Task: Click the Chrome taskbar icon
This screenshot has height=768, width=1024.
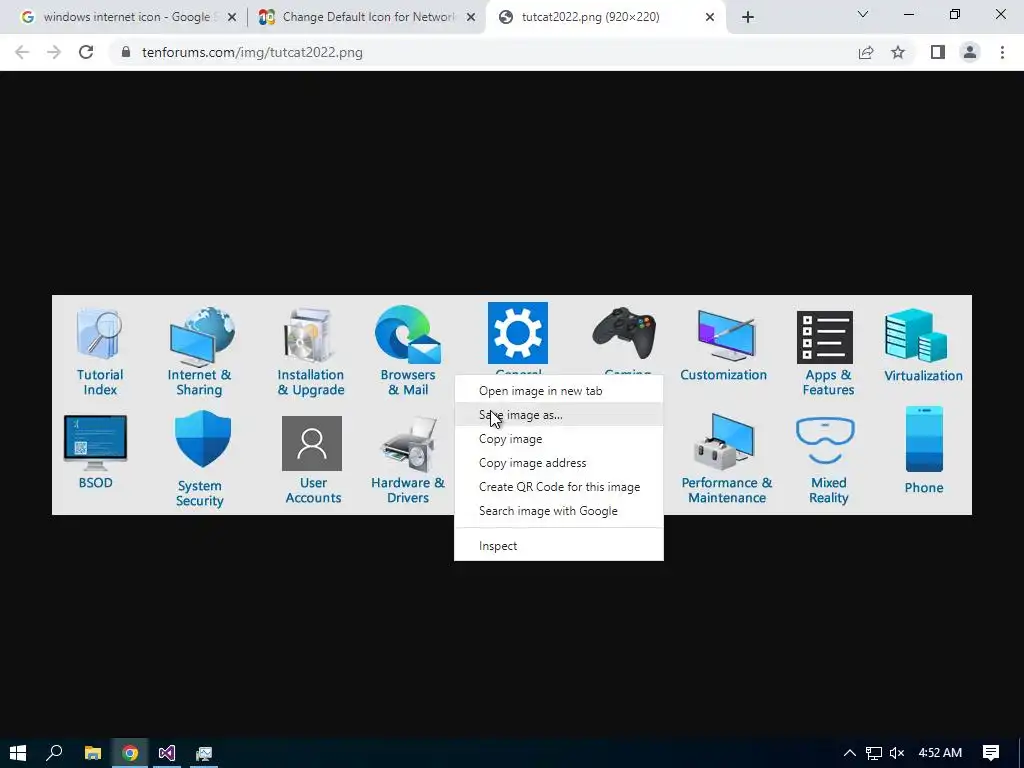Action: (x=130, y=753)
